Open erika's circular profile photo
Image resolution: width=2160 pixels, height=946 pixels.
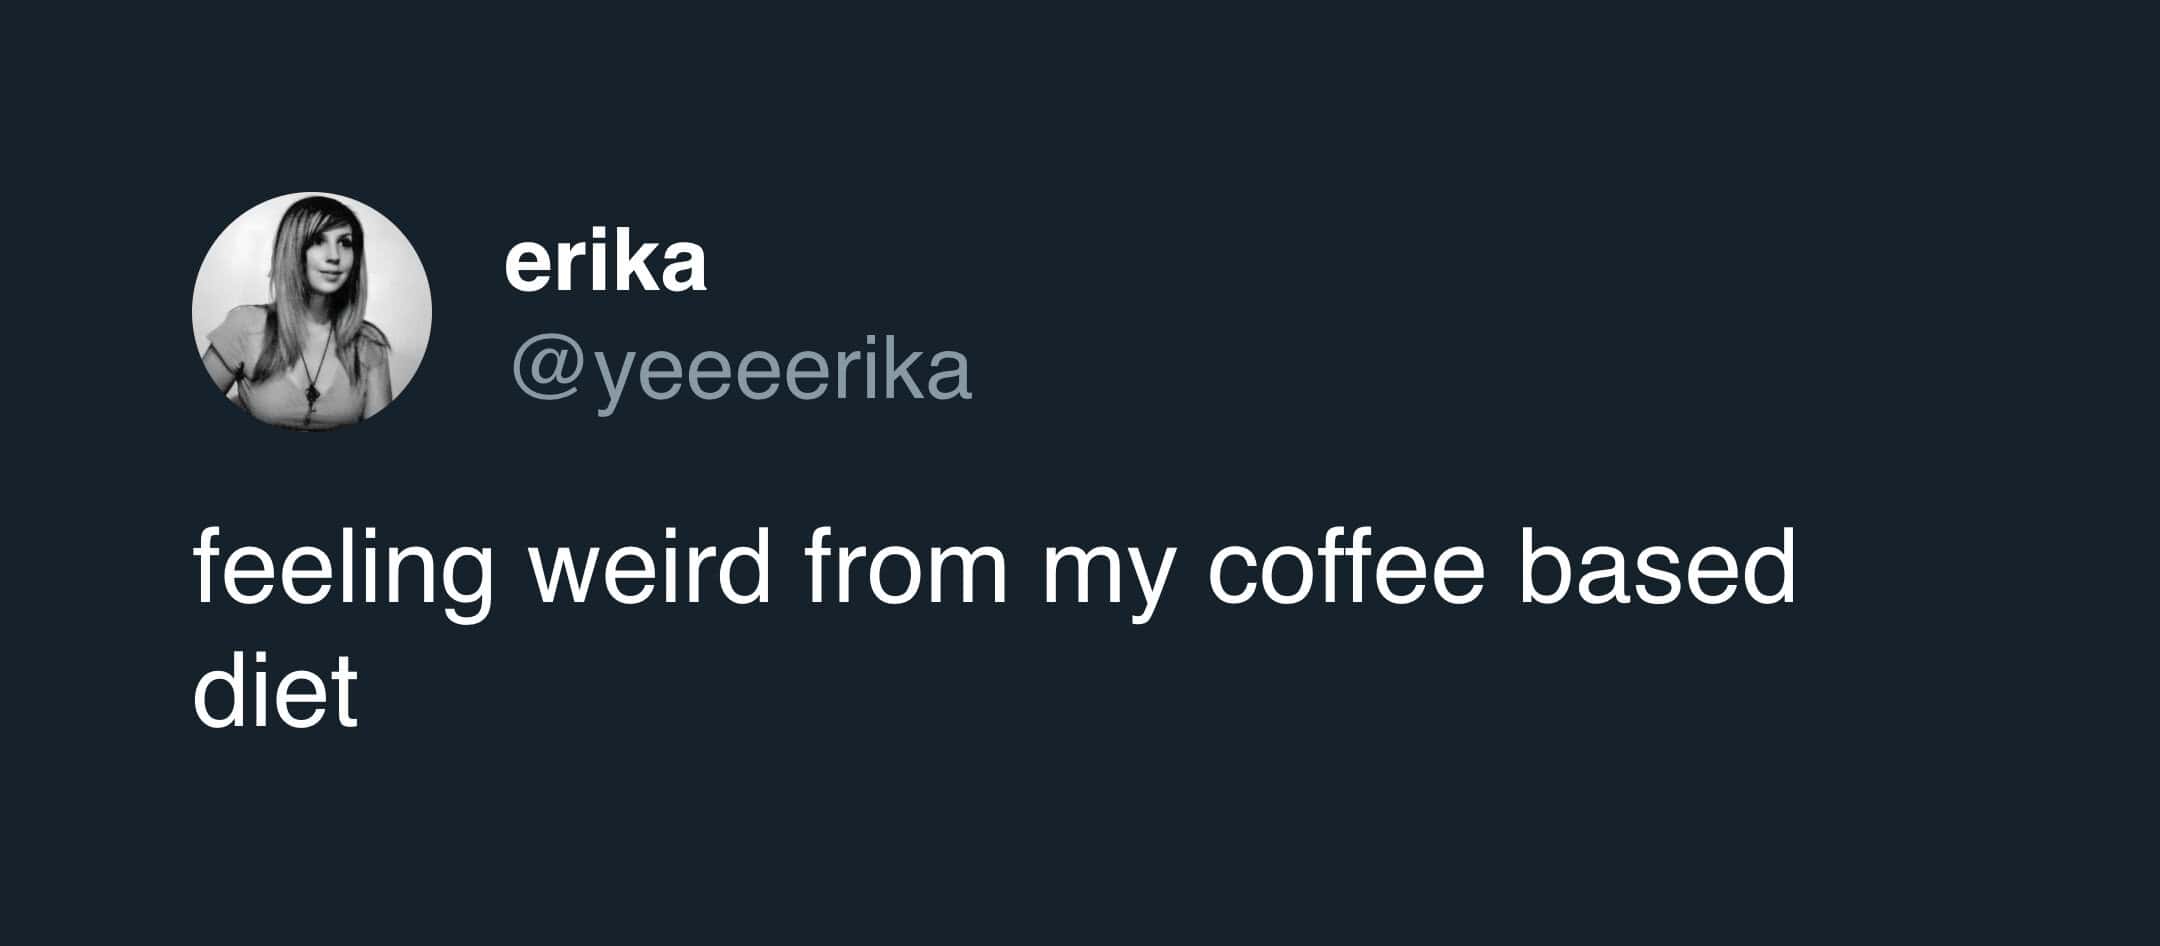[x=311, y=311]
